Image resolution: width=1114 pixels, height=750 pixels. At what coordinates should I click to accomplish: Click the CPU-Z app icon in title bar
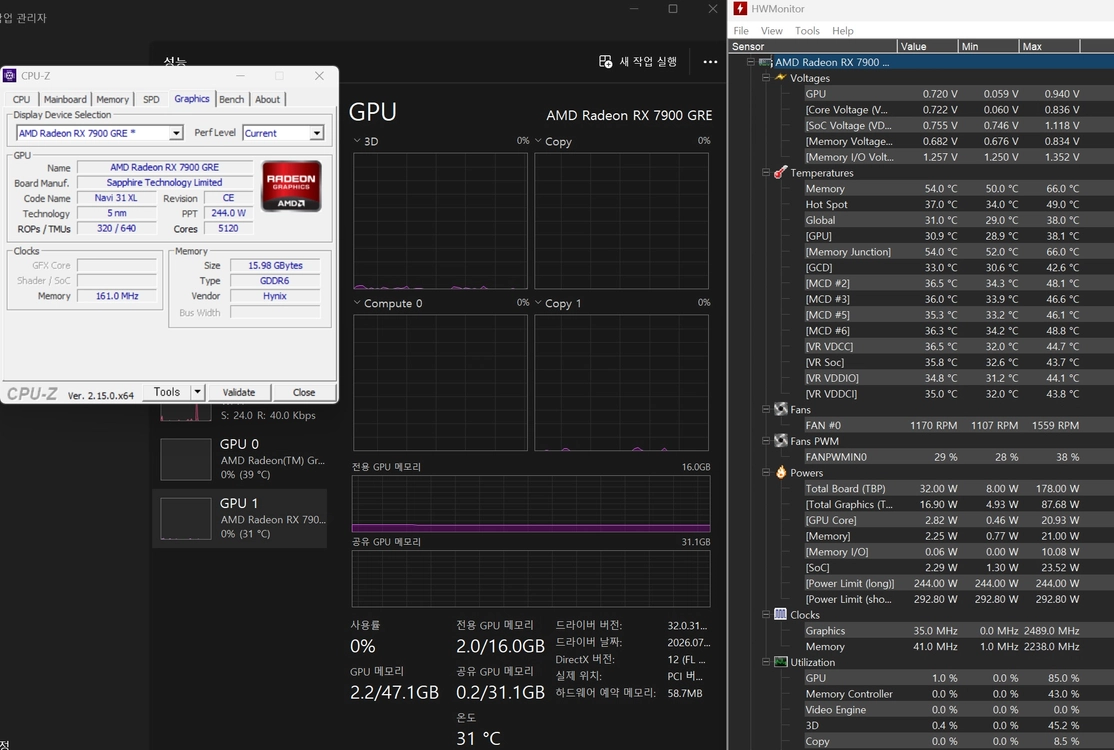(10, 75)
